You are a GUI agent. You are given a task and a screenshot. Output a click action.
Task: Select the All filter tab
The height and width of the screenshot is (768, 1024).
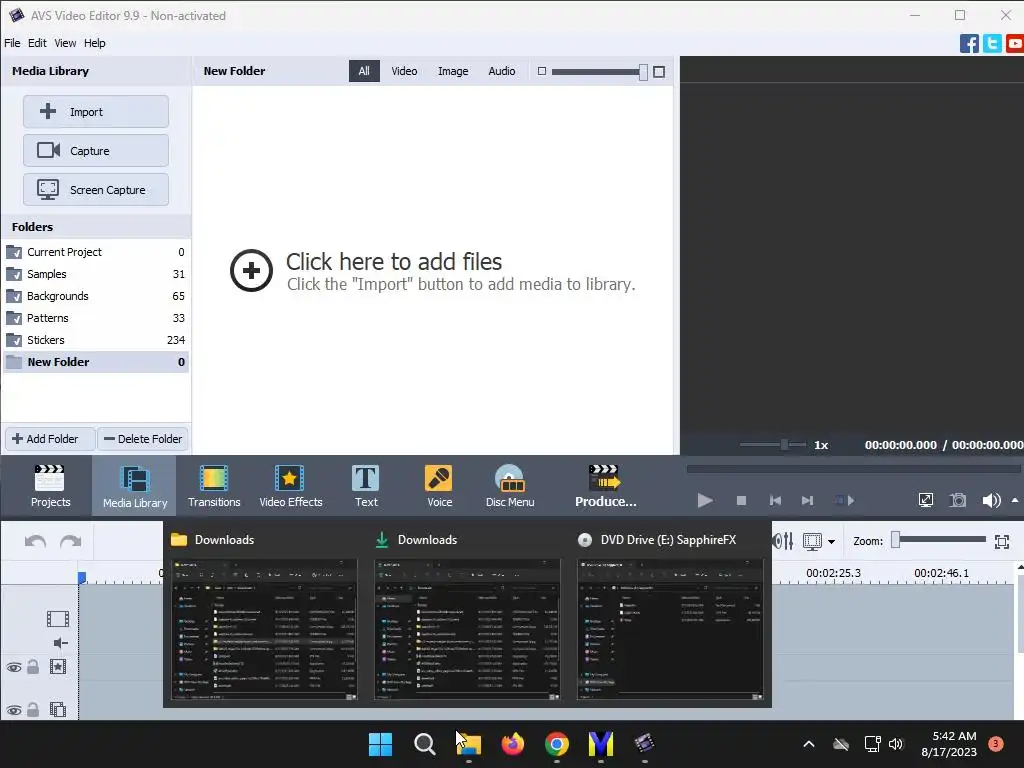tap(364, 71)
